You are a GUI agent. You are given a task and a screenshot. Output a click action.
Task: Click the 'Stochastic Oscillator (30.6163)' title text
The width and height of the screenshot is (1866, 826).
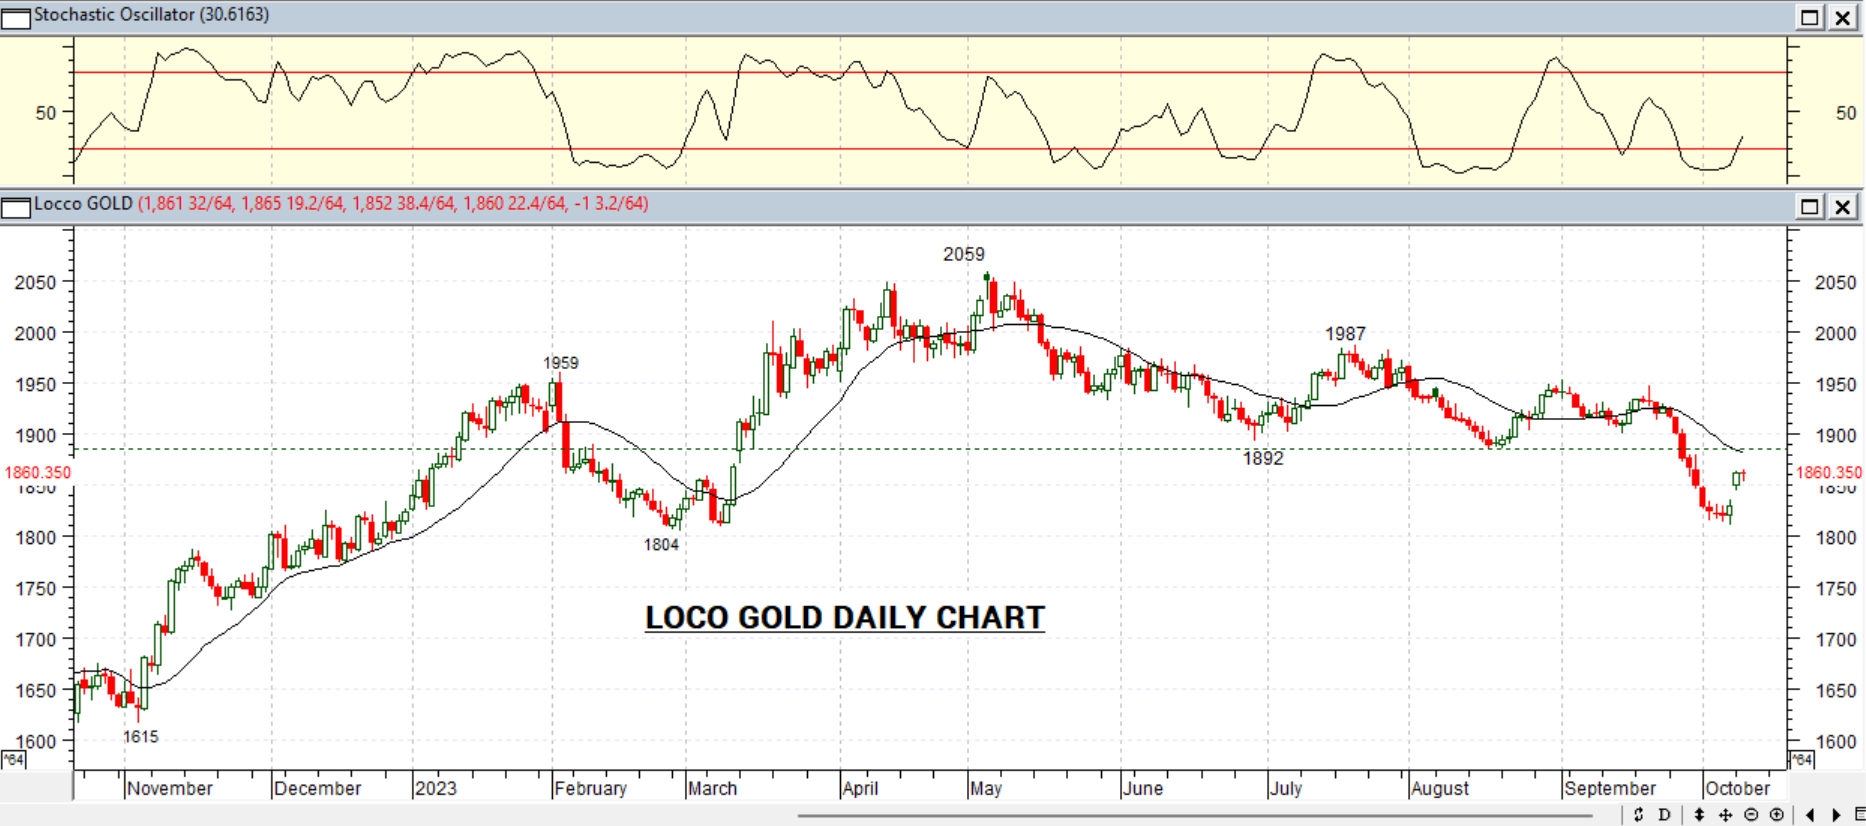pos(151,15)
